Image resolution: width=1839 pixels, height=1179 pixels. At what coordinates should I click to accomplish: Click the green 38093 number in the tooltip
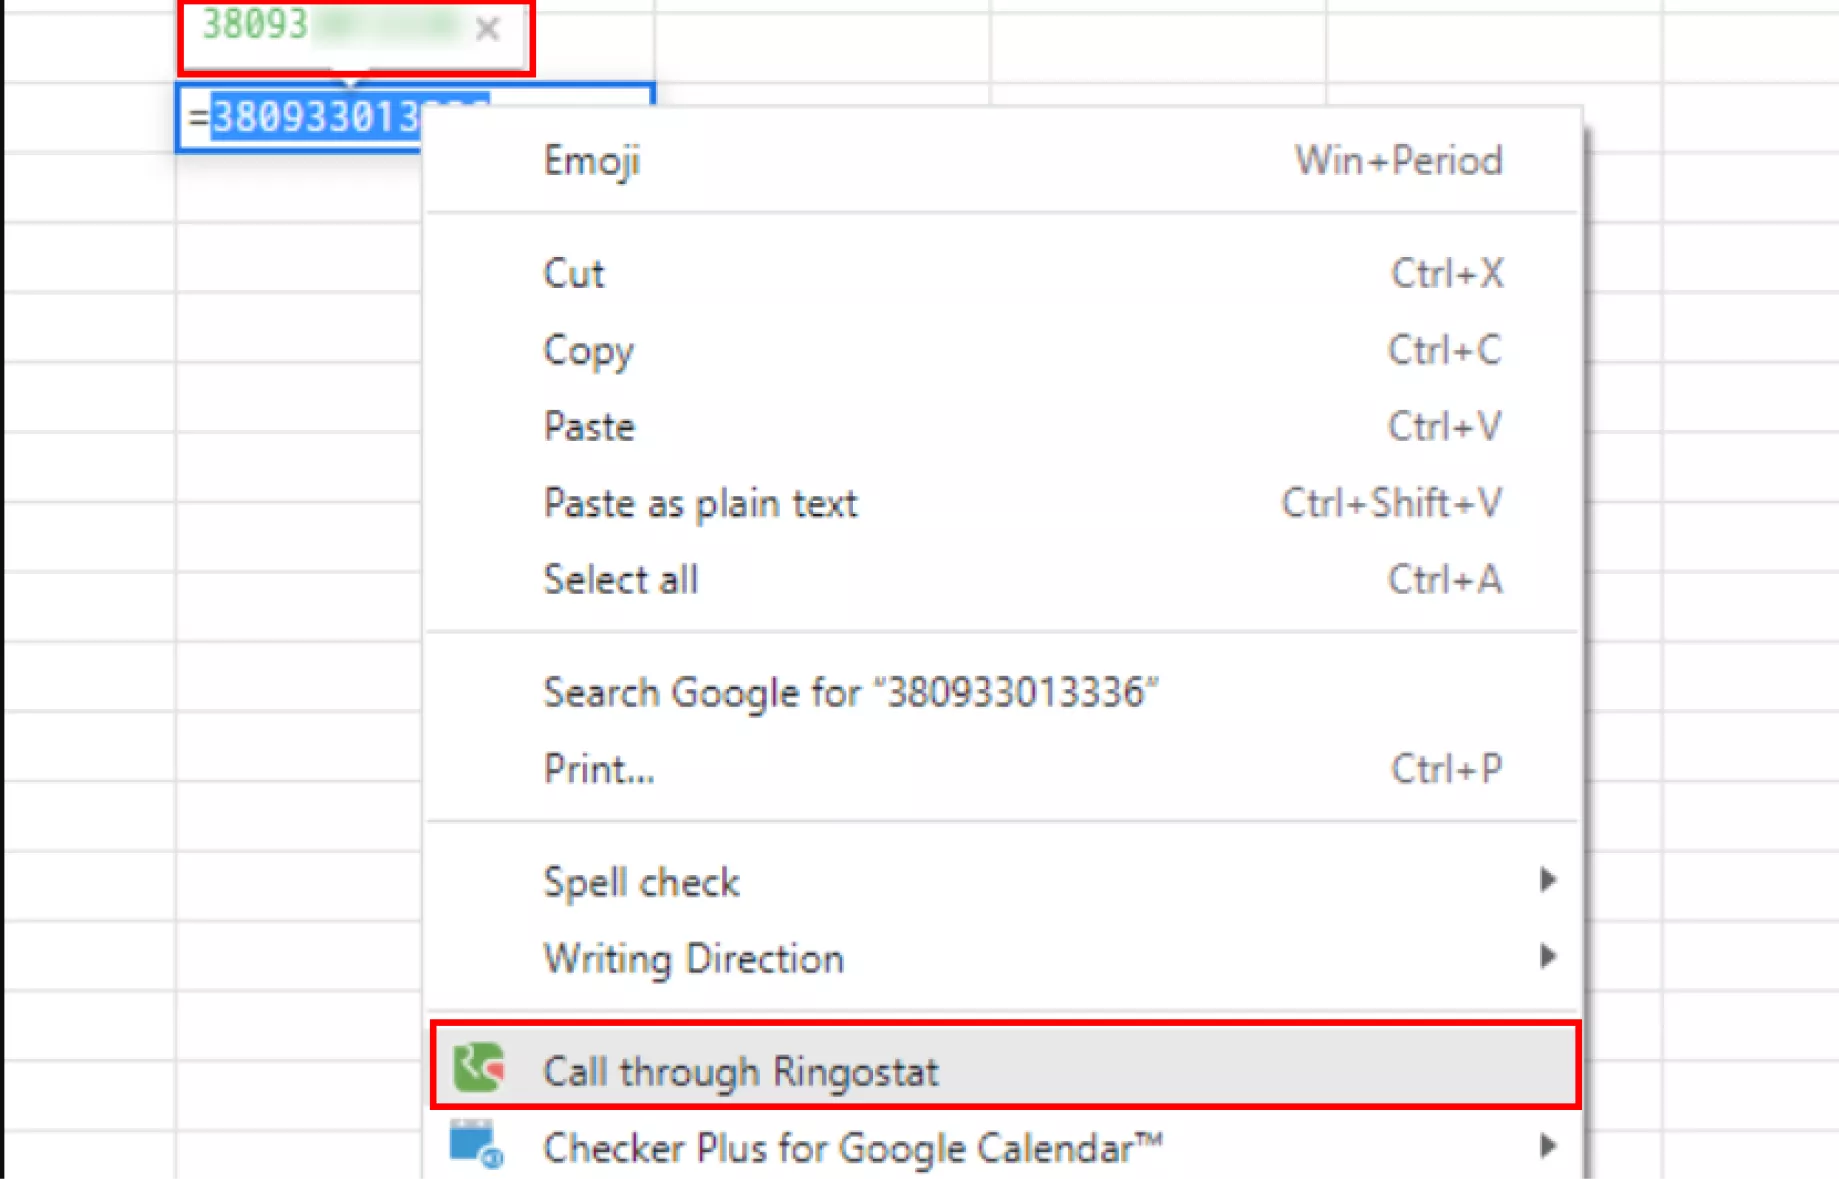[x=255, y=25]
